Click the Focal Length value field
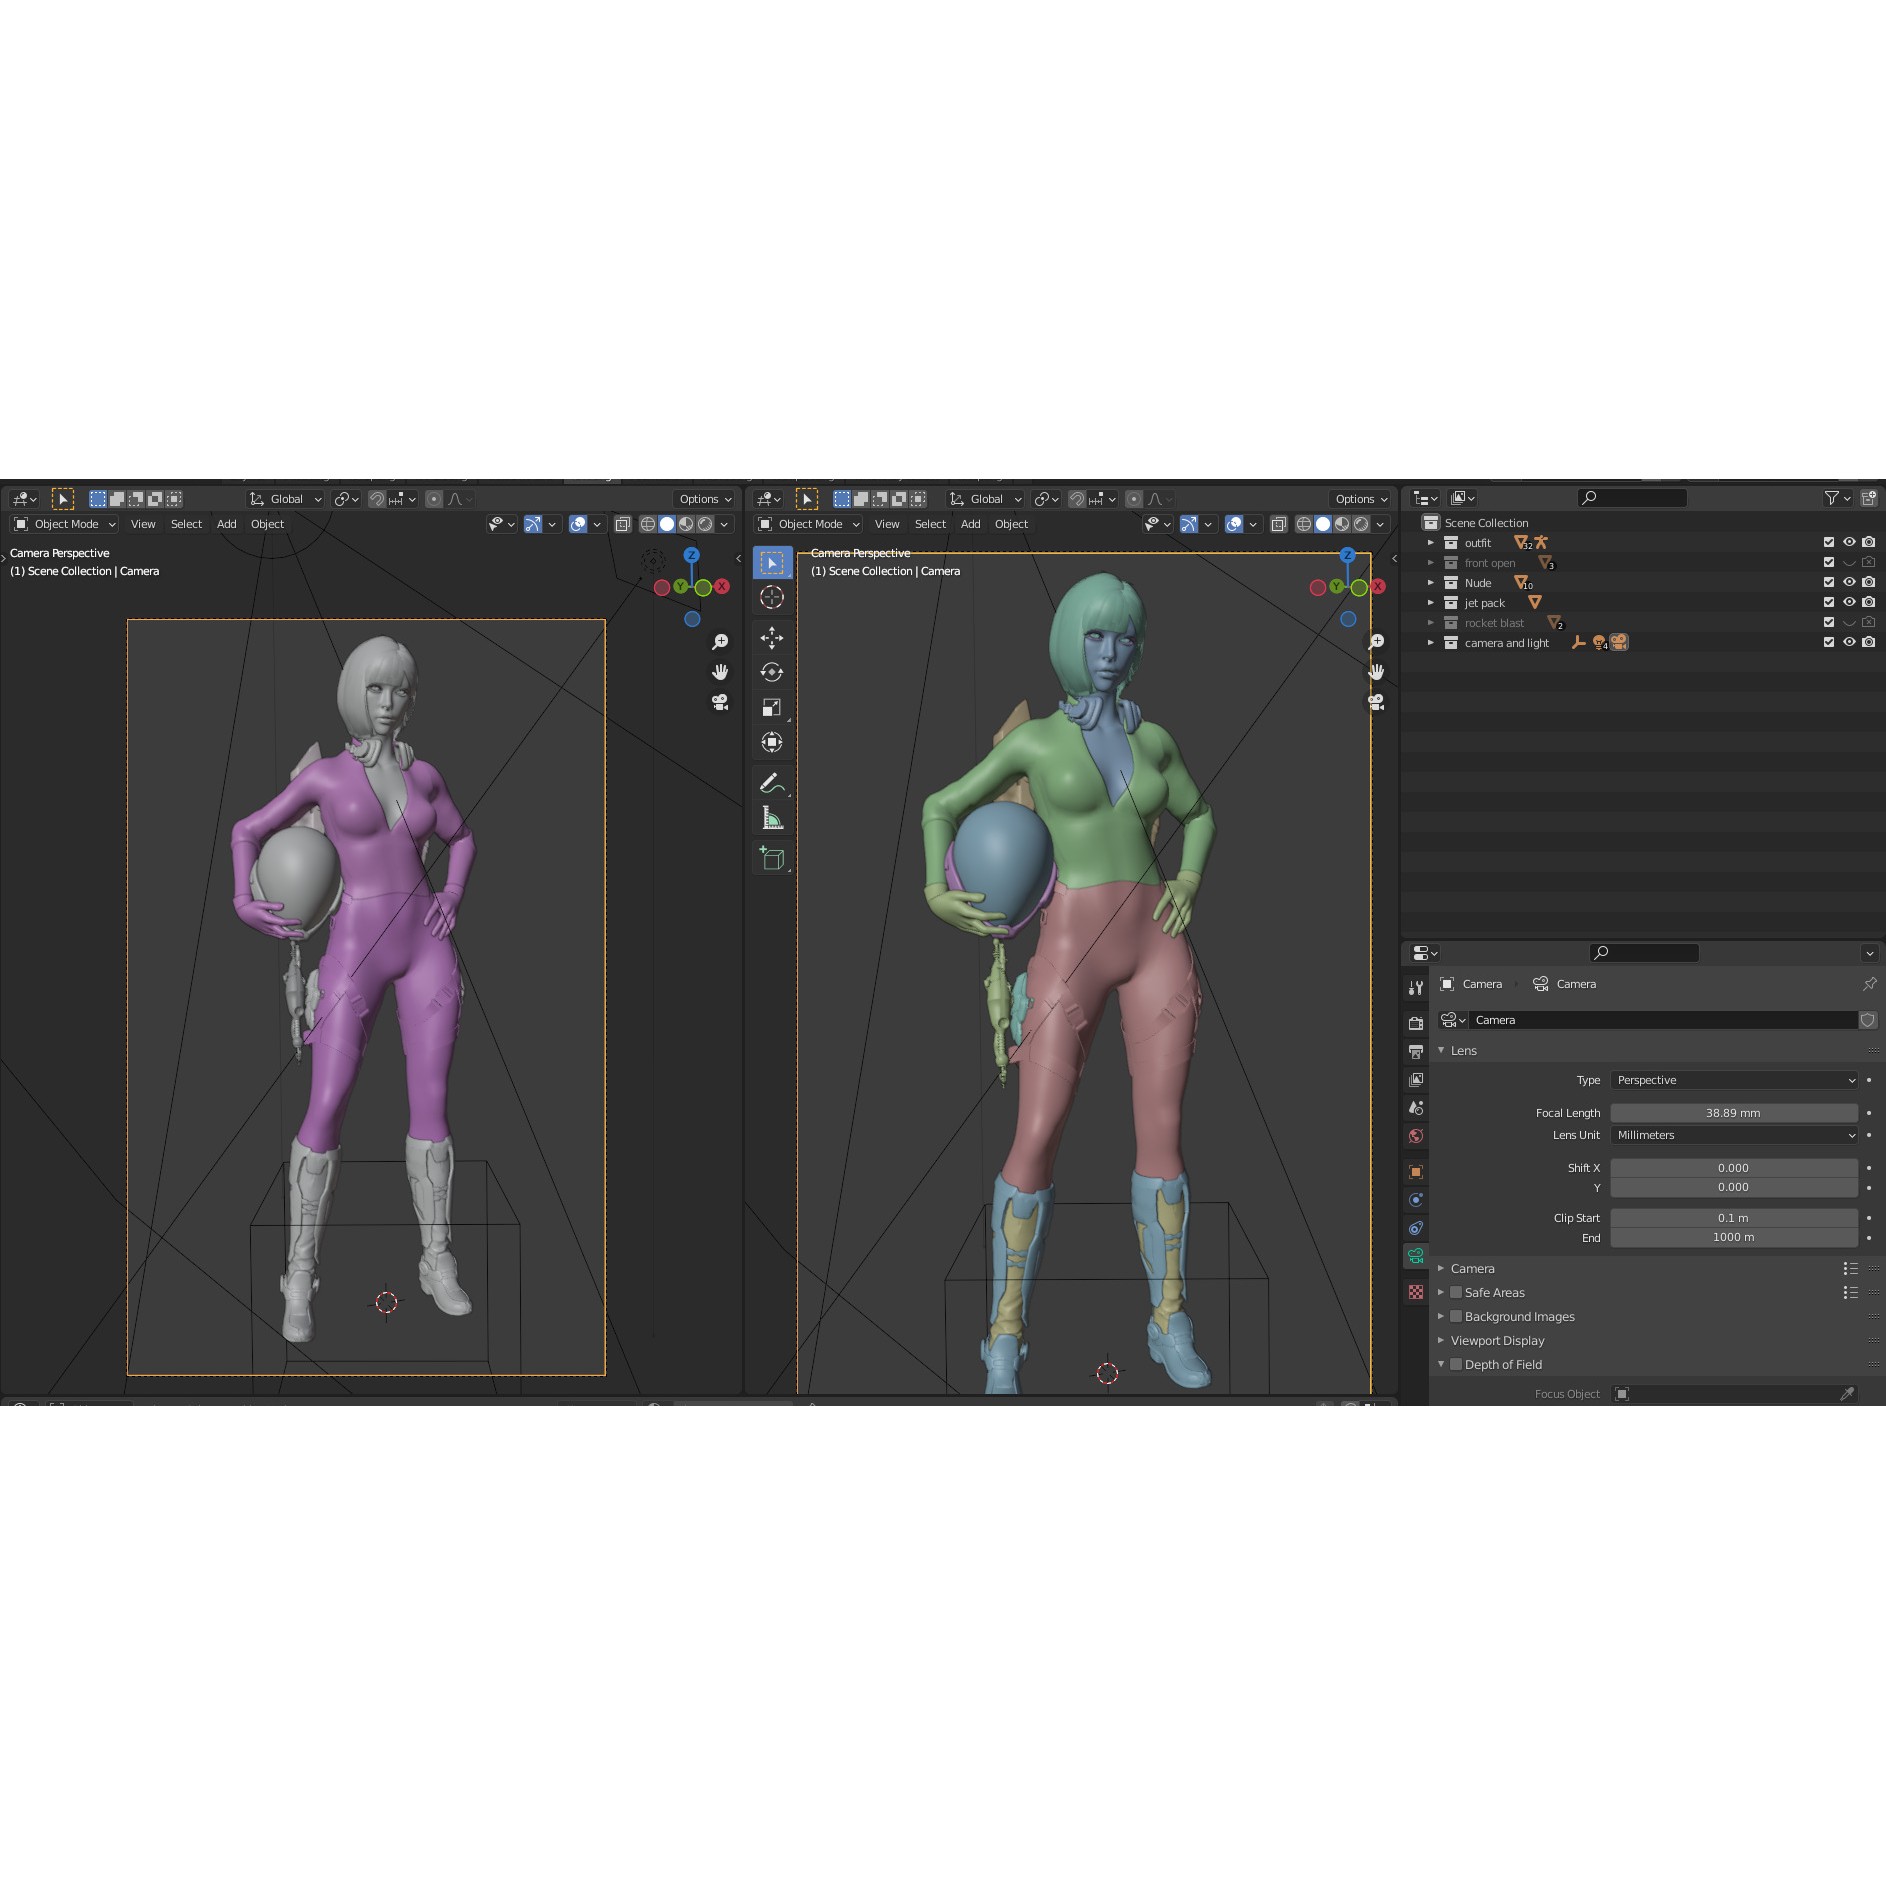This screenshot has height=1886, width=1886. coord(1735,1112)
